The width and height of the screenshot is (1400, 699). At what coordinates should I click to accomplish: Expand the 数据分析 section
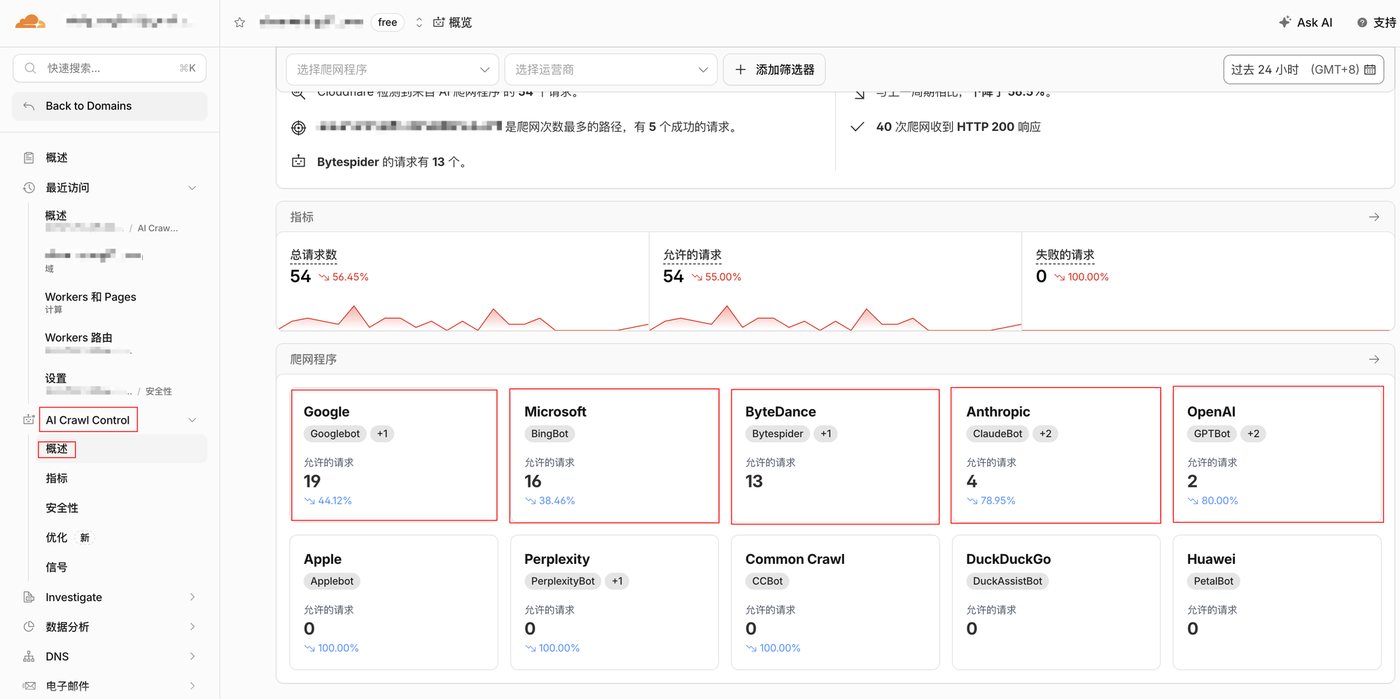[x=192, y=627]
